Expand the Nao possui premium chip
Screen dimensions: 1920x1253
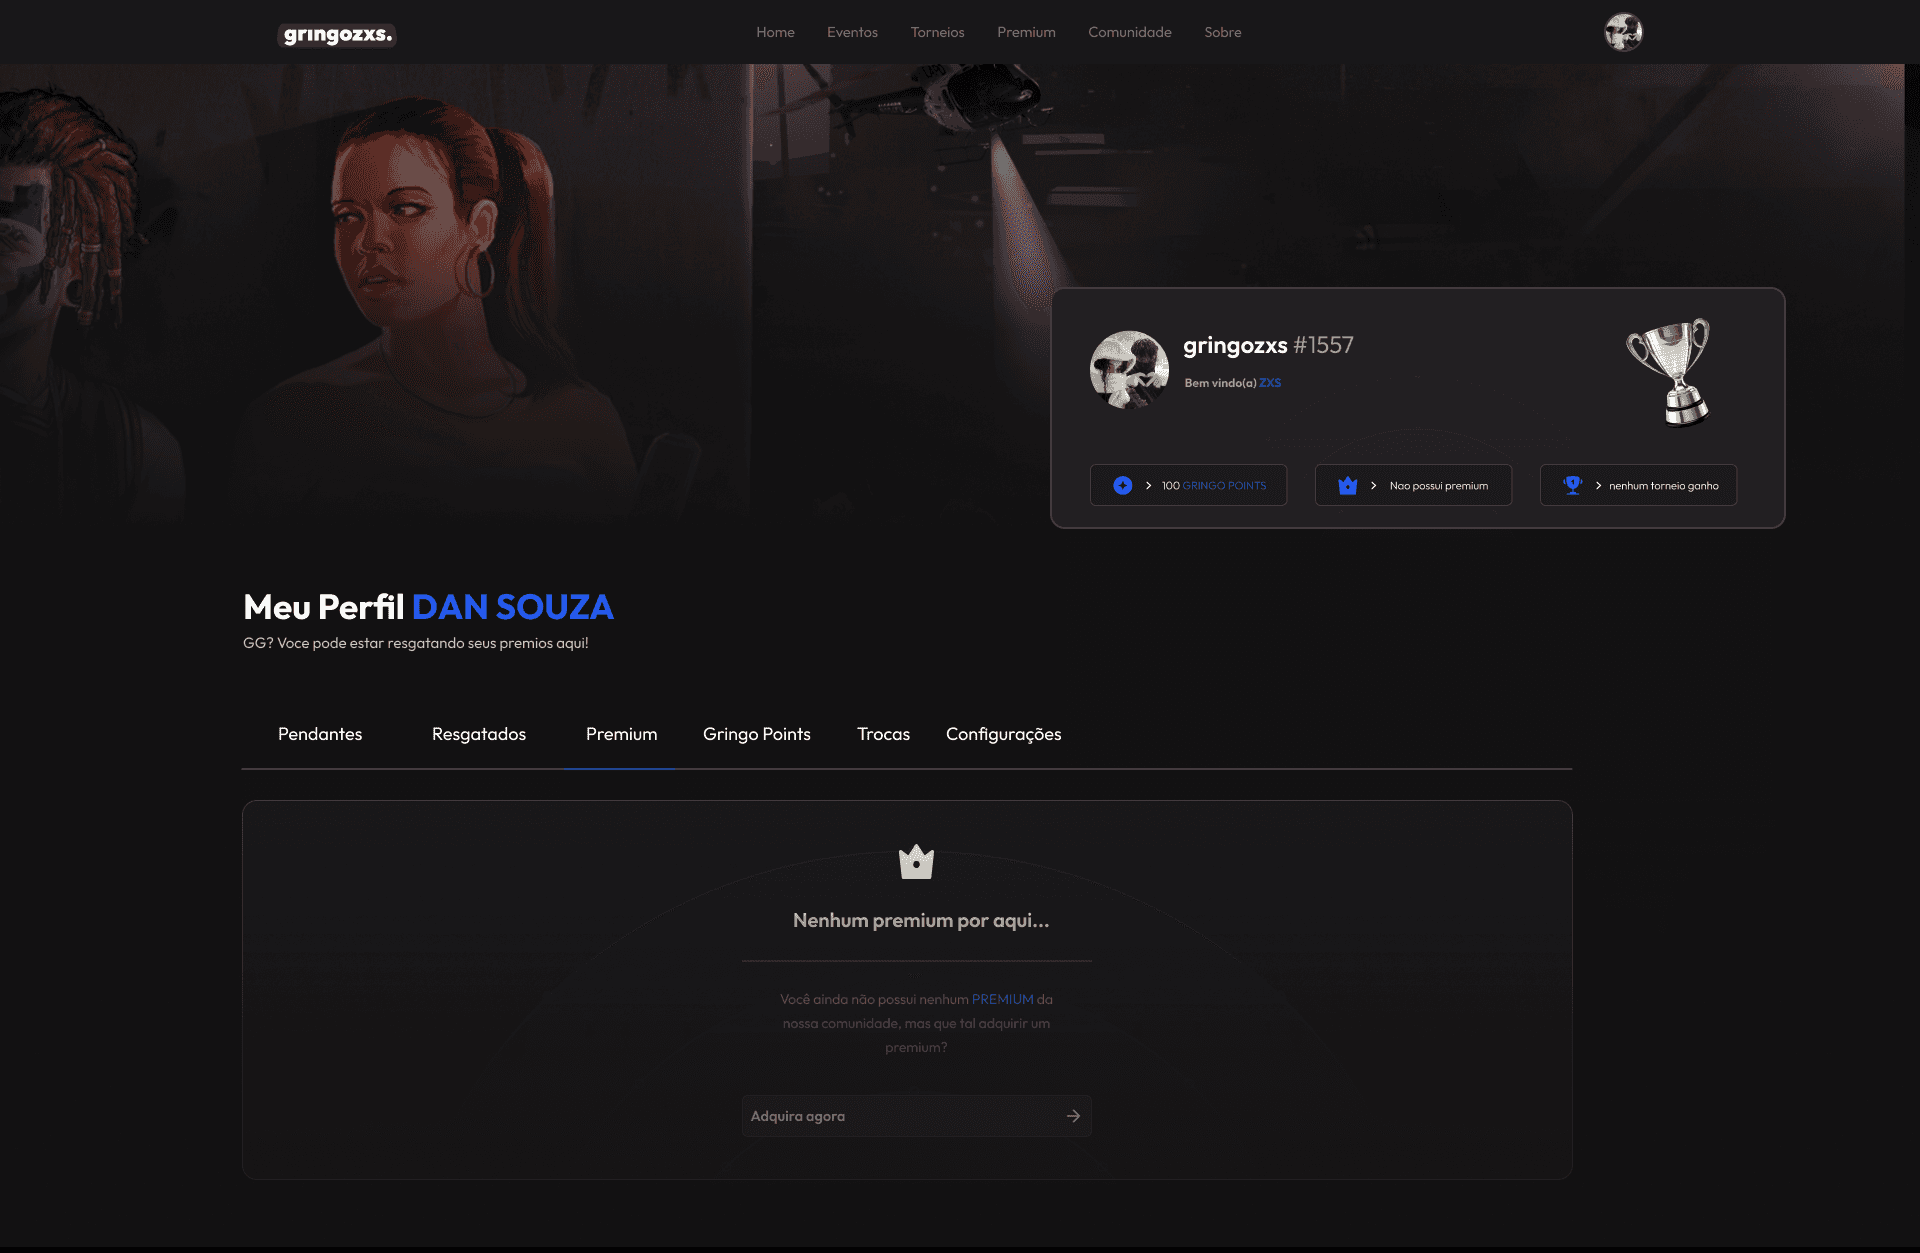[1438, 486]
